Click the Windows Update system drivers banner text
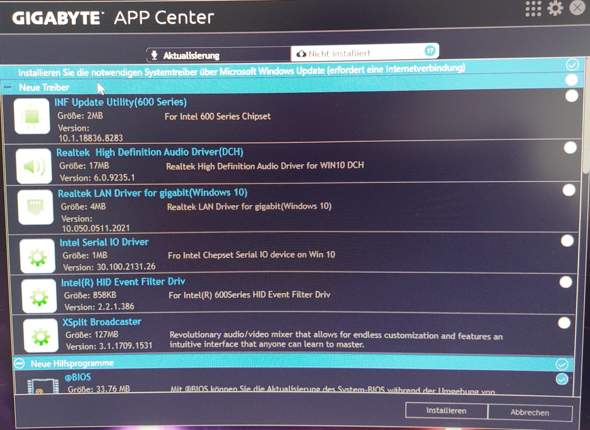Viewport: 590px width, 430px height. (242, 70)
